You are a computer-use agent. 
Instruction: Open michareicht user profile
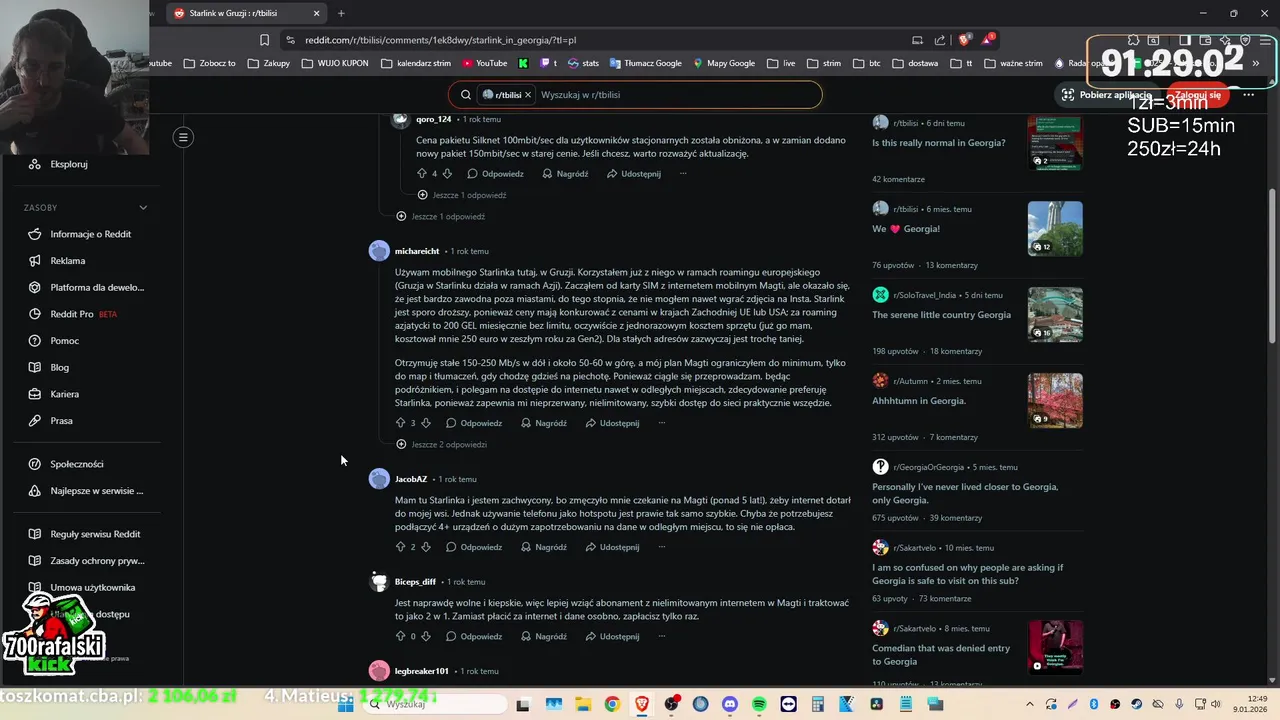tap(417, 251)
